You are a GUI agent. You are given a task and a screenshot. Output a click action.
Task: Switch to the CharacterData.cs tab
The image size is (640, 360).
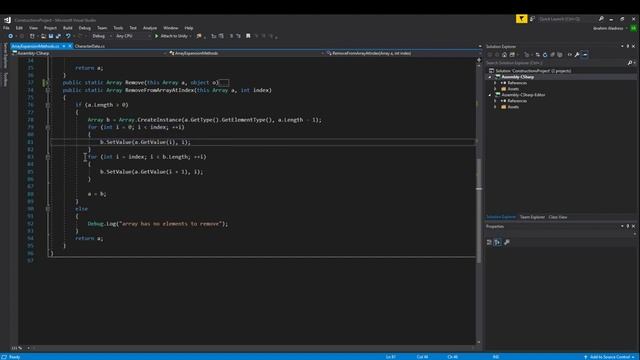click(90, 46)
